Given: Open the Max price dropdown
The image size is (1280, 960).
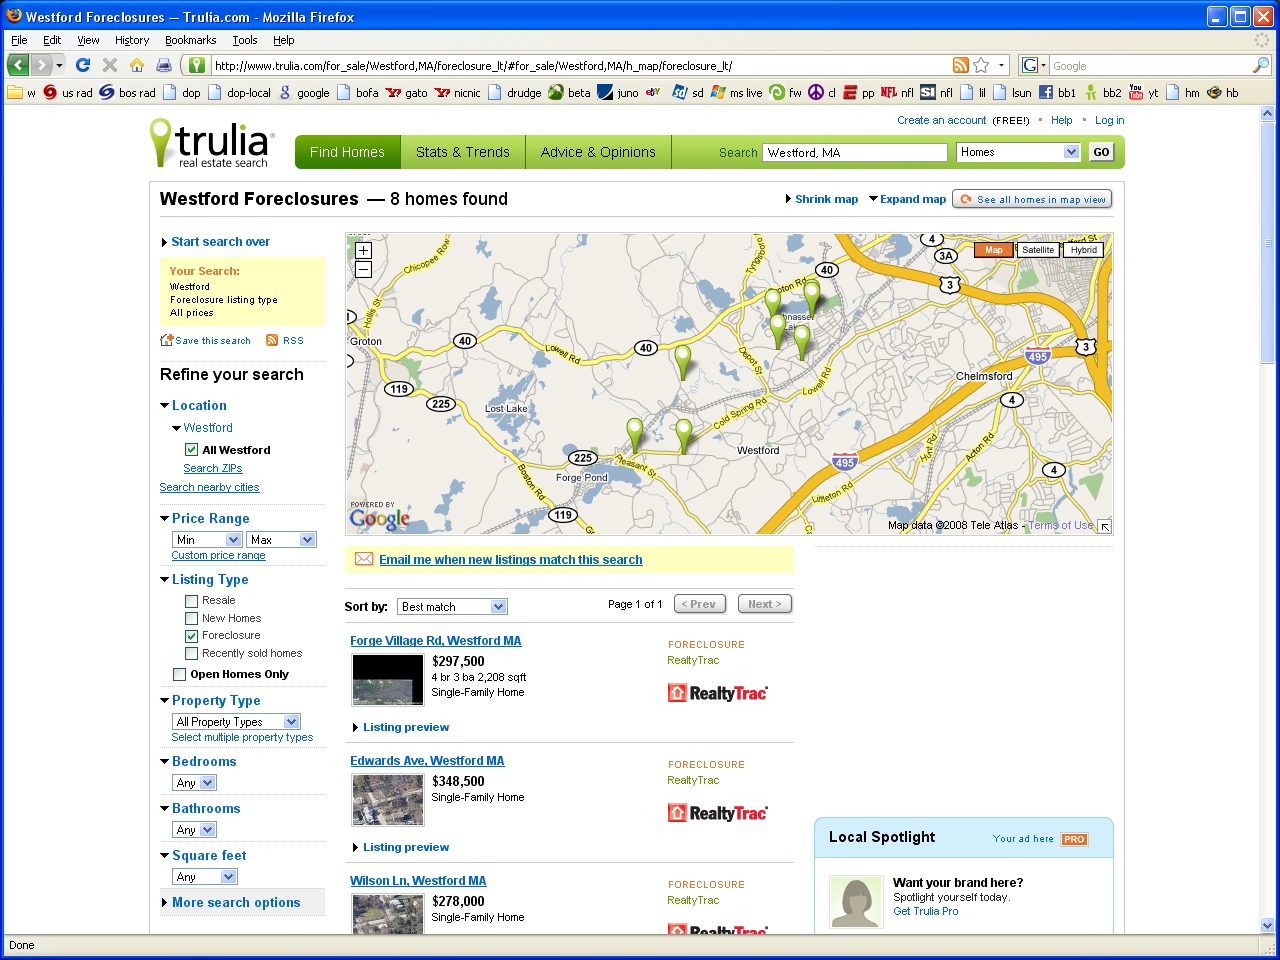Looking at the screenshot, I should [282, 540].
